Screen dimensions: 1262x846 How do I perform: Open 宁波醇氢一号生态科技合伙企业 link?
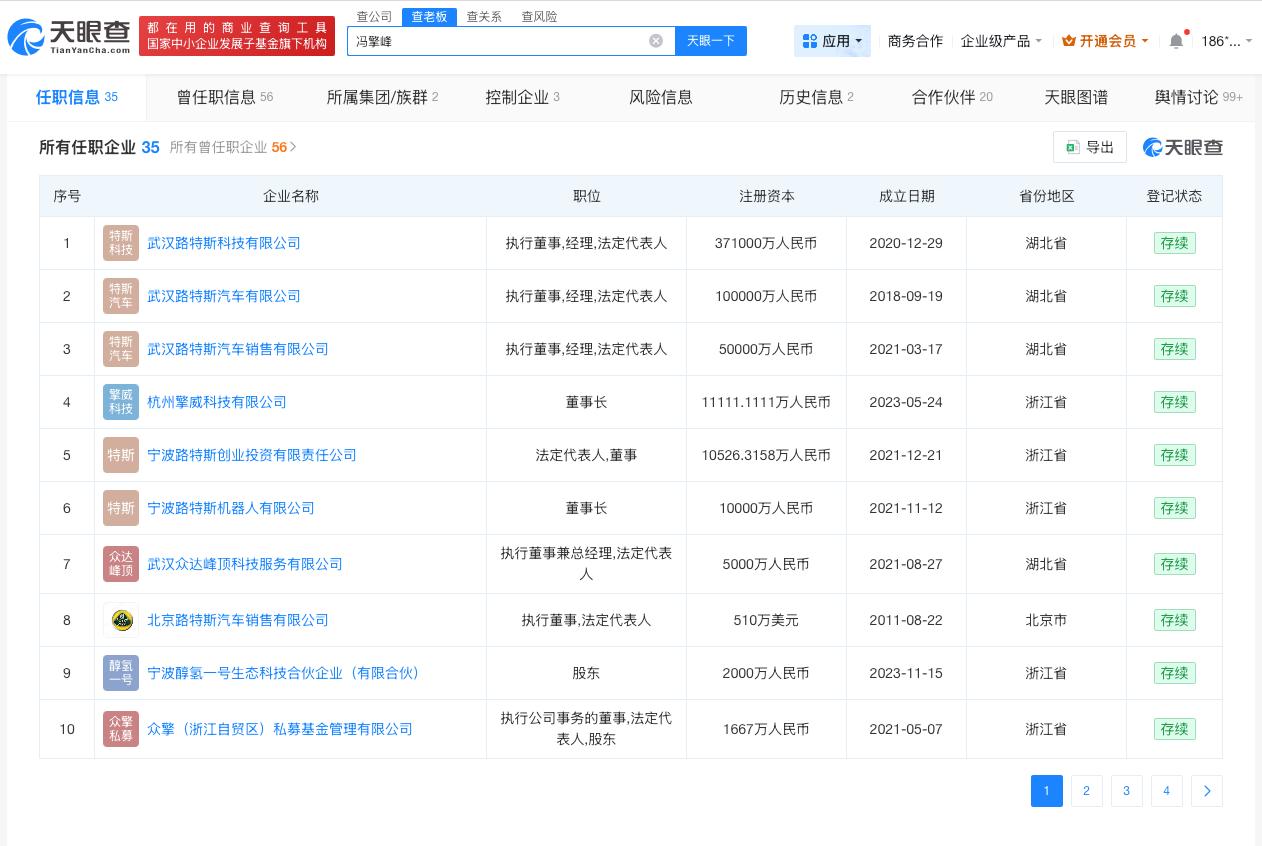[285, 673]
